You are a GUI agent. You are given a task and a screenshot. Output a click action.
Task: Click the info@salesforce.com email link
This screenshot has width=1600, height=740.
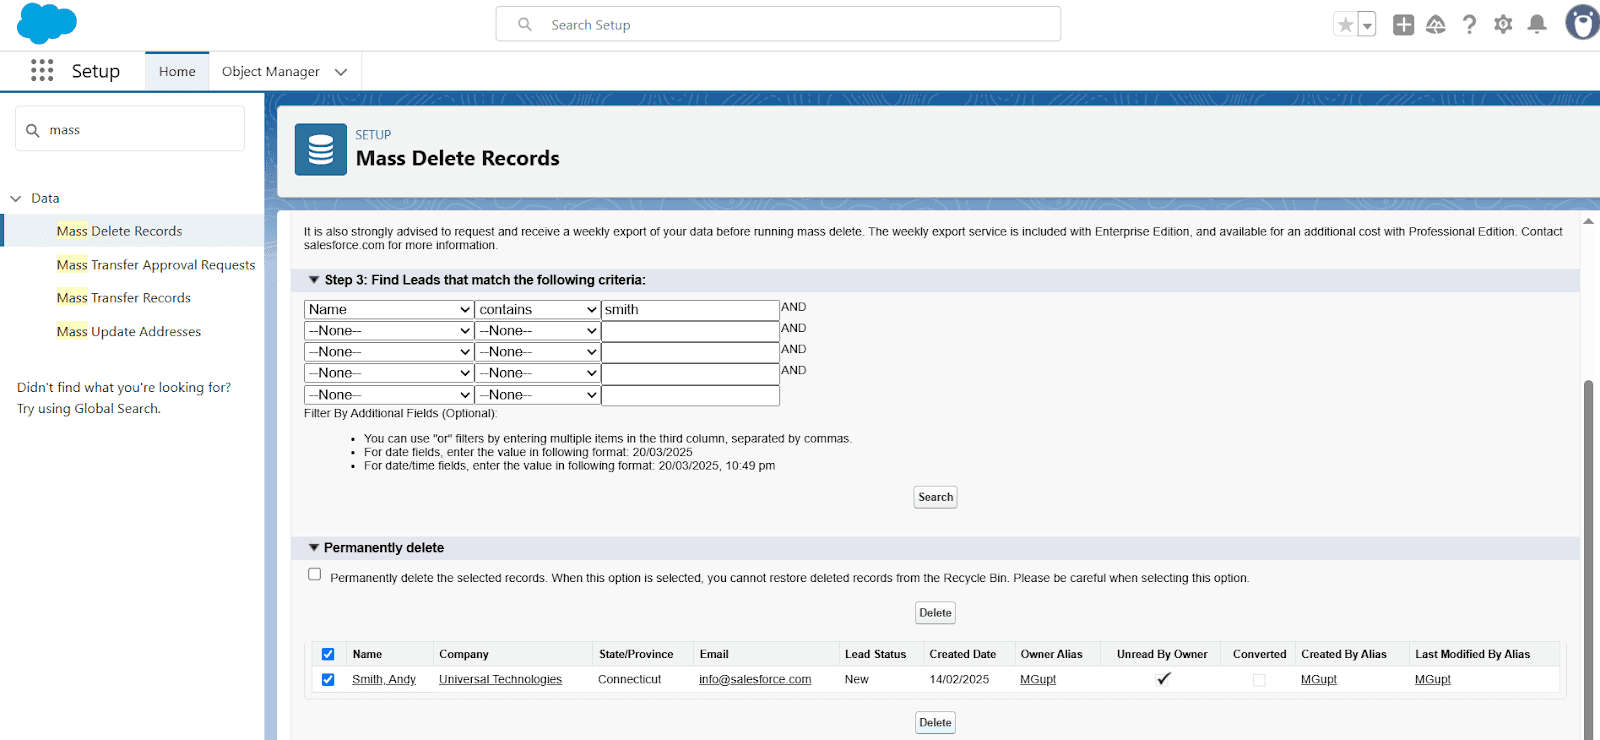(x=755, y=679)
